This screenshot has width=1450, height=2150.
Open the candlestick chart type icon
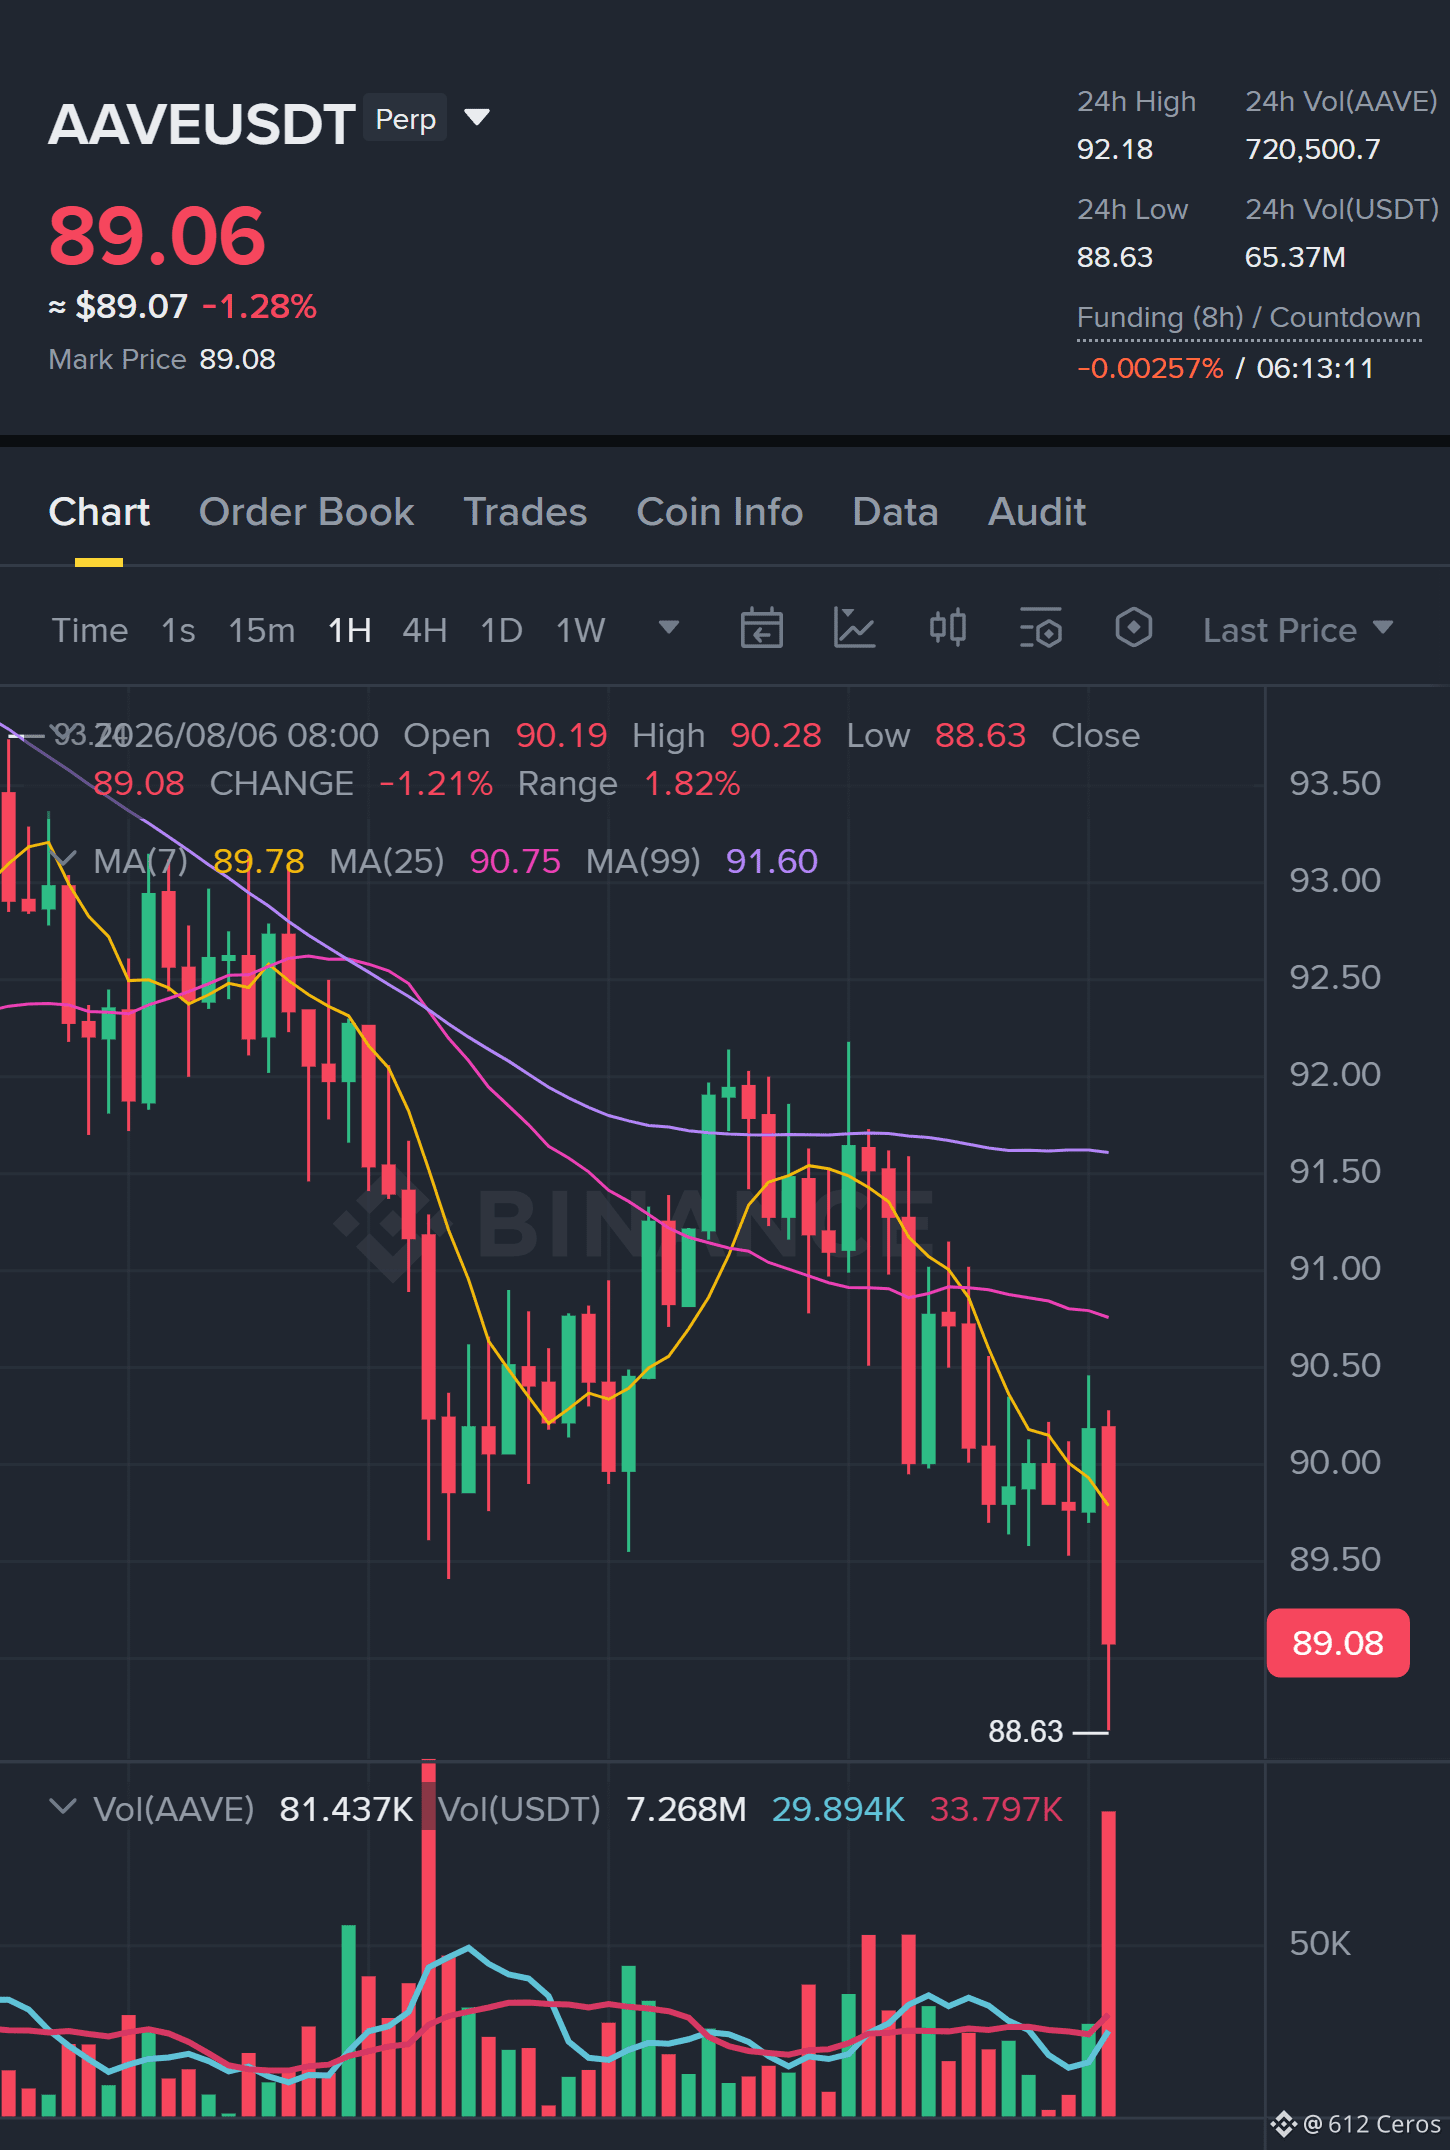click(x=948, y=628)
